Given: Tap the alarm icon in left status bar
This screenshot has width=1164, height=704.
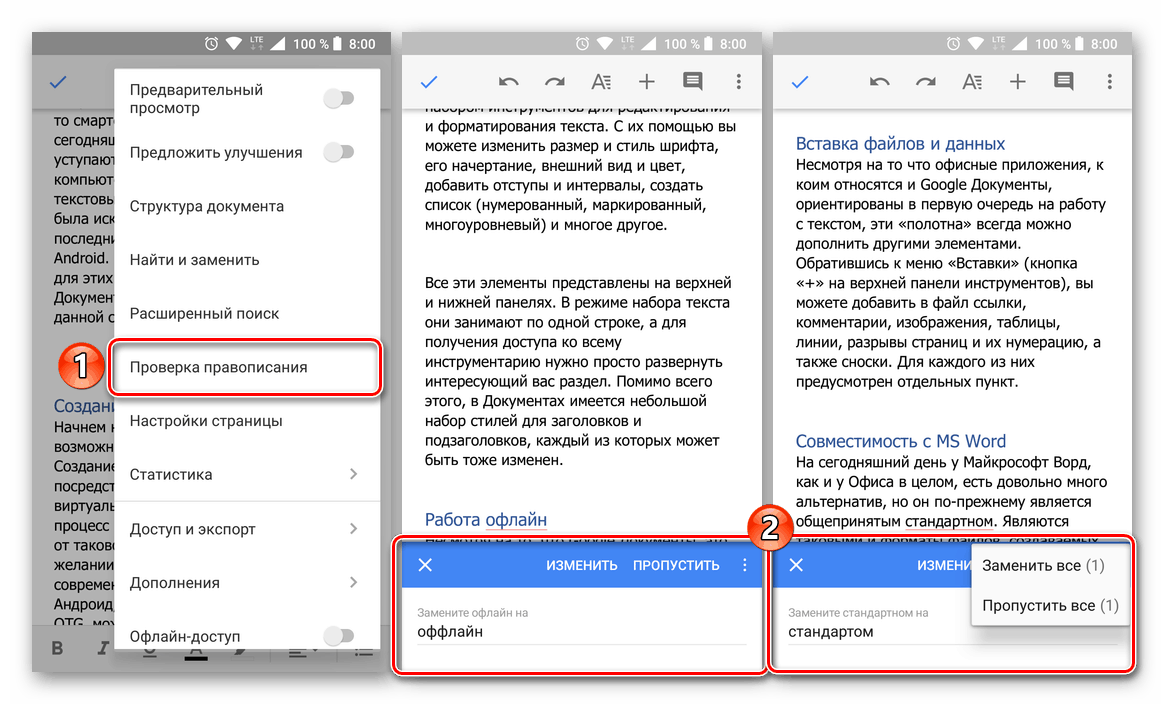Looking at the screenshot, I should [x=212, y=44].
